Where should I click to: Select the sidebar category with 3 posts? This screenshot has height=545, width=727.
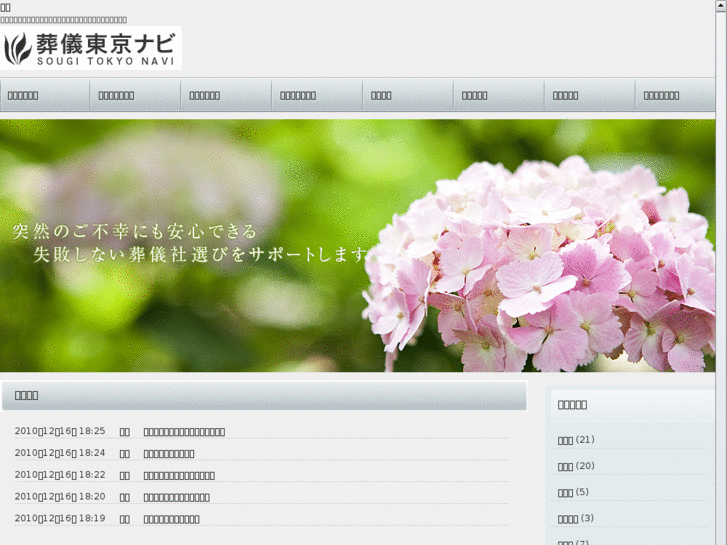[x=568, y=518]
